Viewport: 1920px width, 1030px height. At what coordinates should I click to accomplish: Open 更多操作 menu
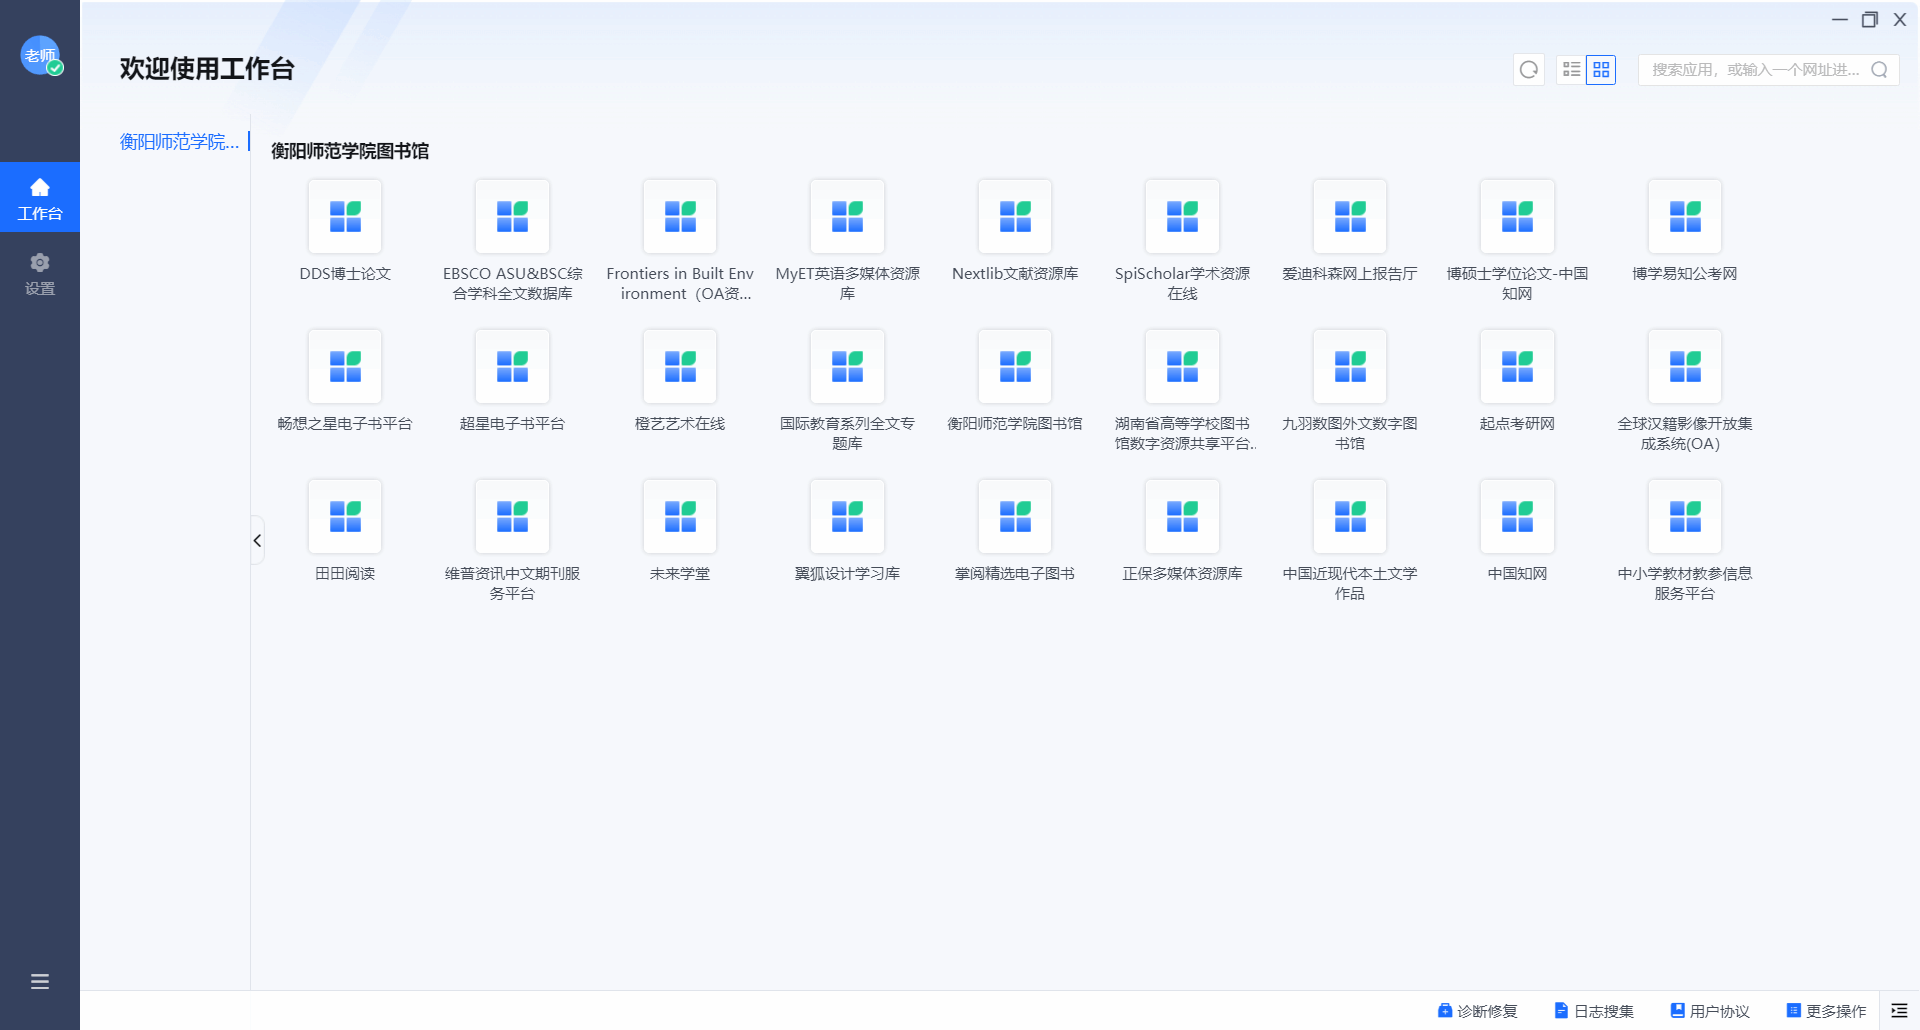point(1826,1011)
